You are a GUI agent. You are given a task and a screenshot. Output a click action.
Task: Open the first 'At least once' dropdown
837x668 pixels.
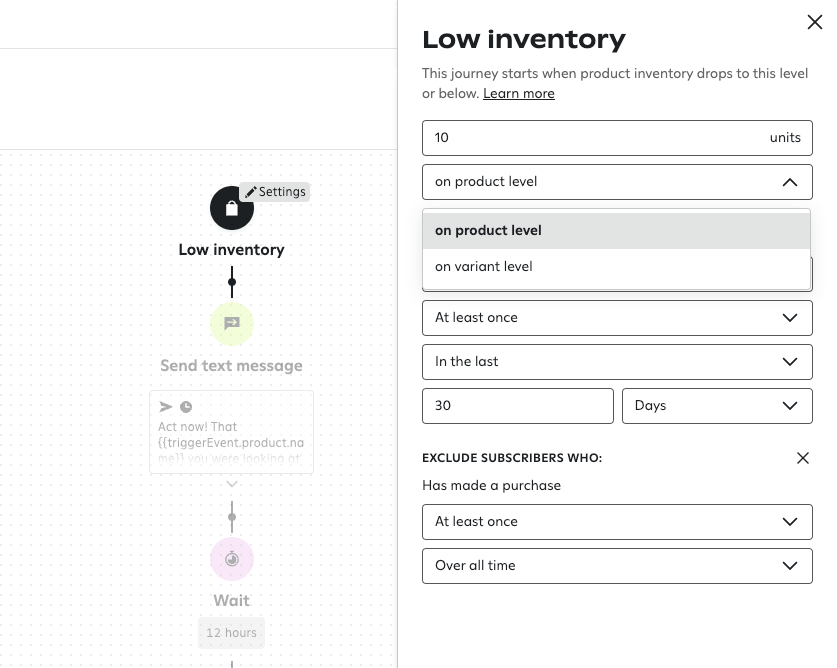(x=616, y=318)
